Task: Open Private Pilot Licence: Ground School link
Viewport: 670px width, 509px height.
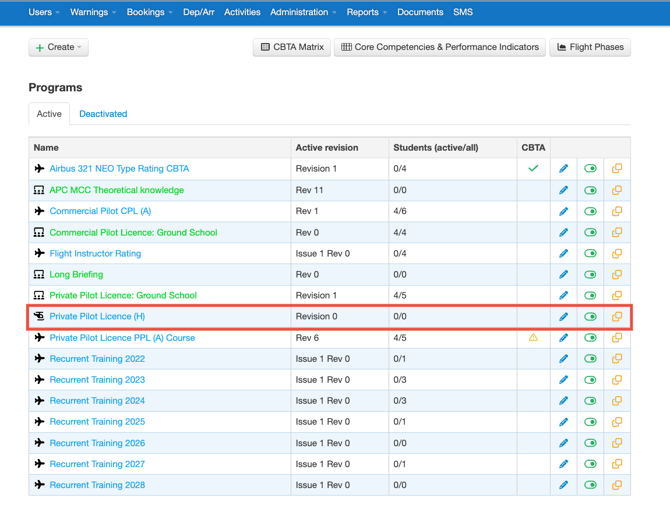Action: click(123, 296)
